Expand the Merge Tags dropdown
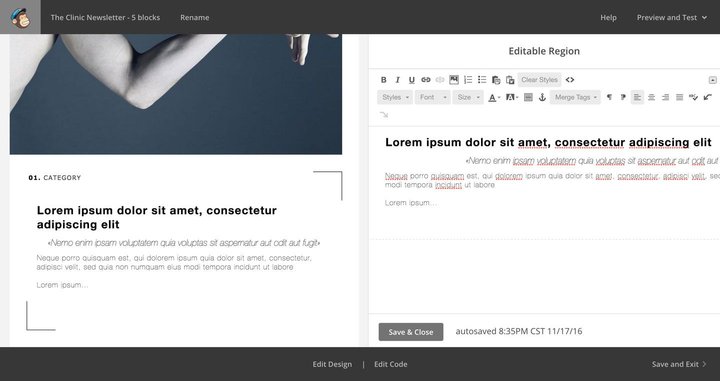Viewport: 720px width, 381px height. [x=575, y=97]
